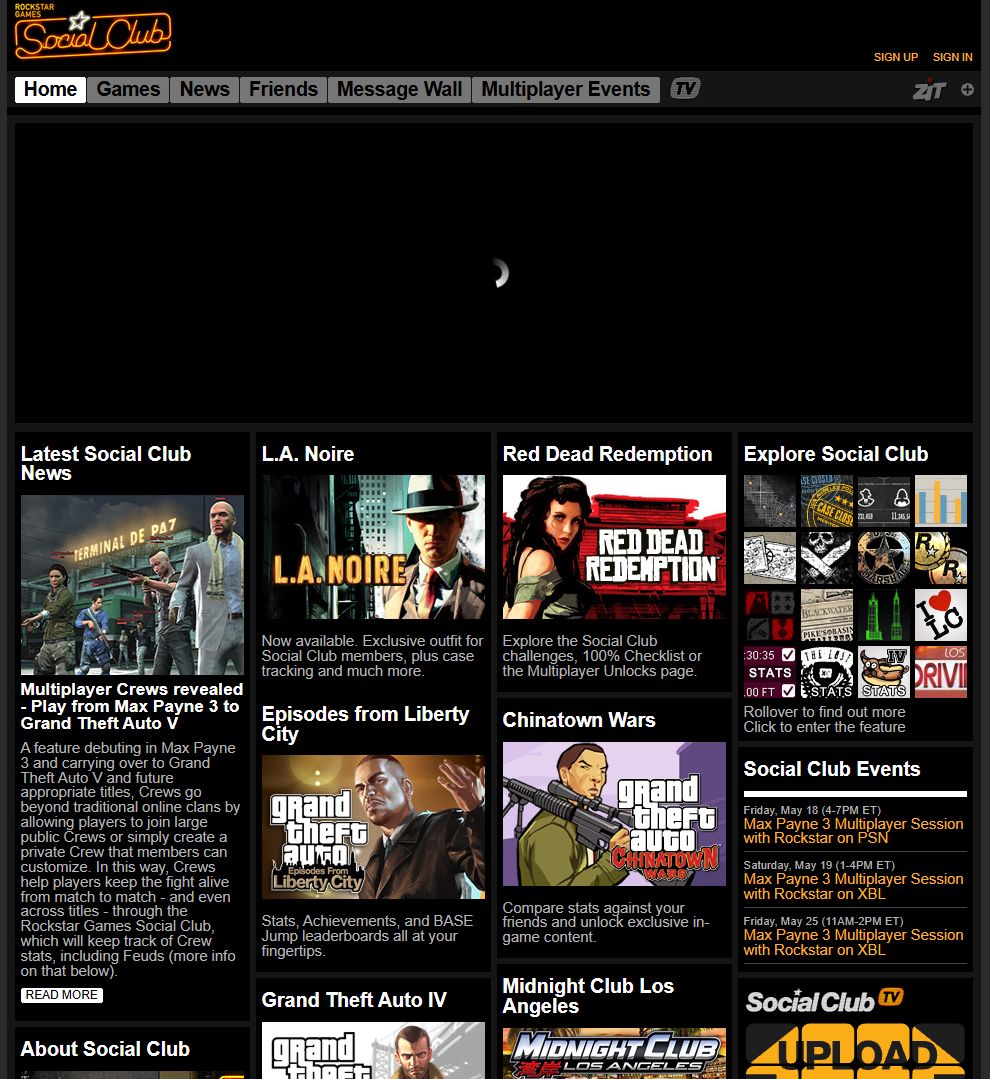This screenshot has height=1079, width=990.
Task: Open the Friday May 25 XBL session link
Action: click(853, 942)
